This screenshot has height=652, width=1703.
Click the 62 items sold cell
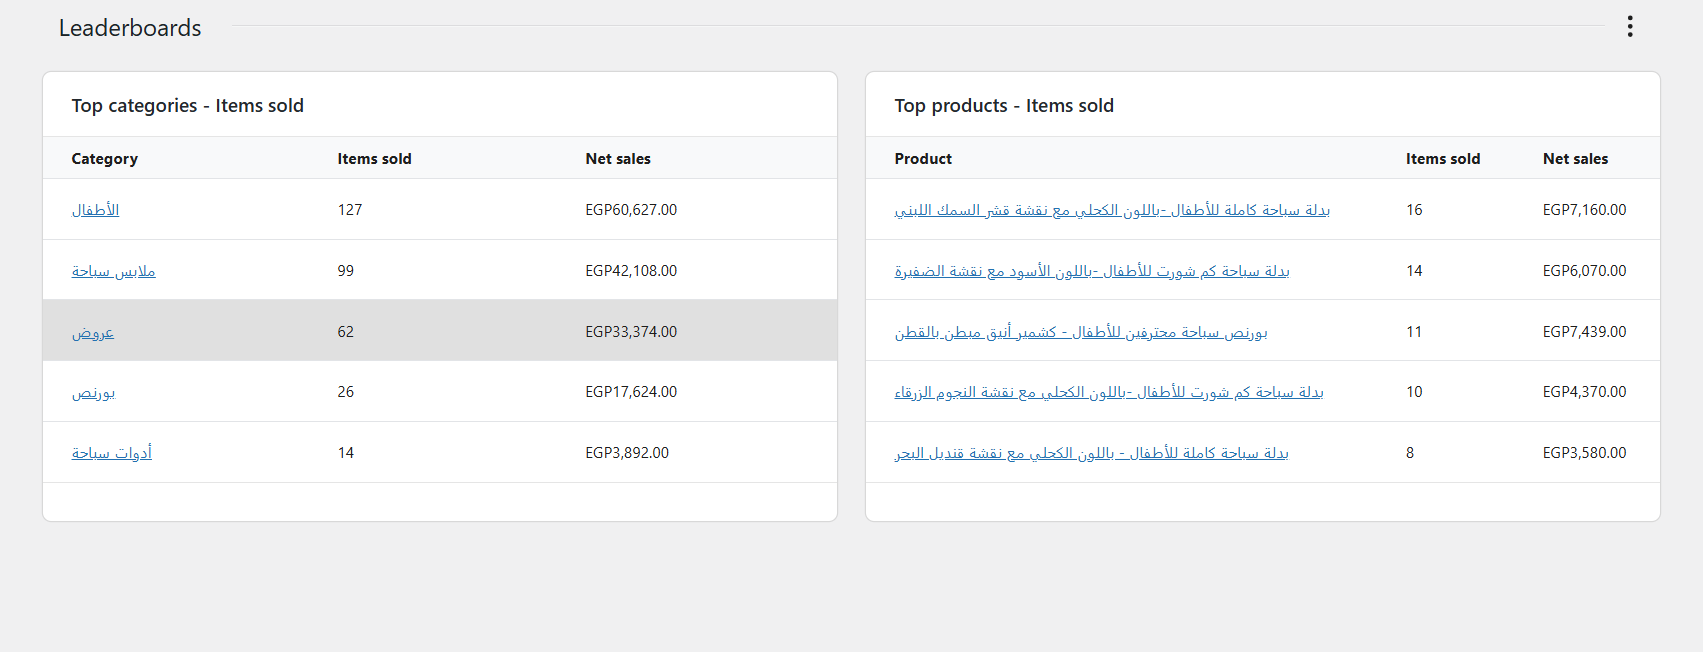tap(346, 332)
